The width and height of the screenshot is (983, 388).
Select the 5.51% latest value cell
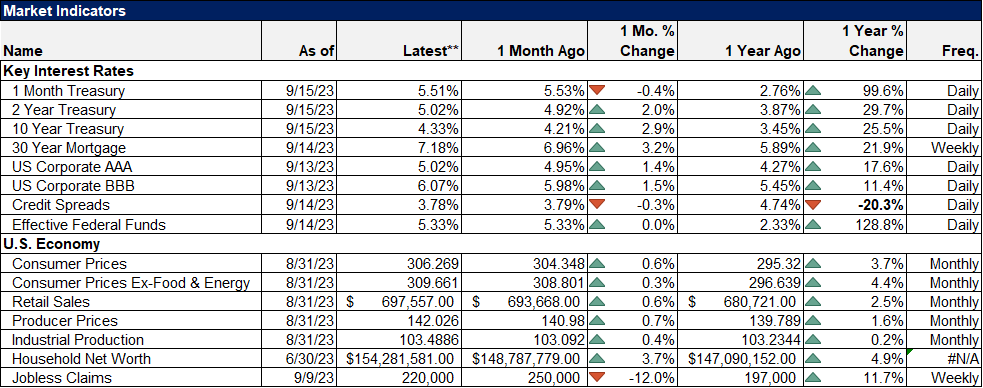pos(399,90)
